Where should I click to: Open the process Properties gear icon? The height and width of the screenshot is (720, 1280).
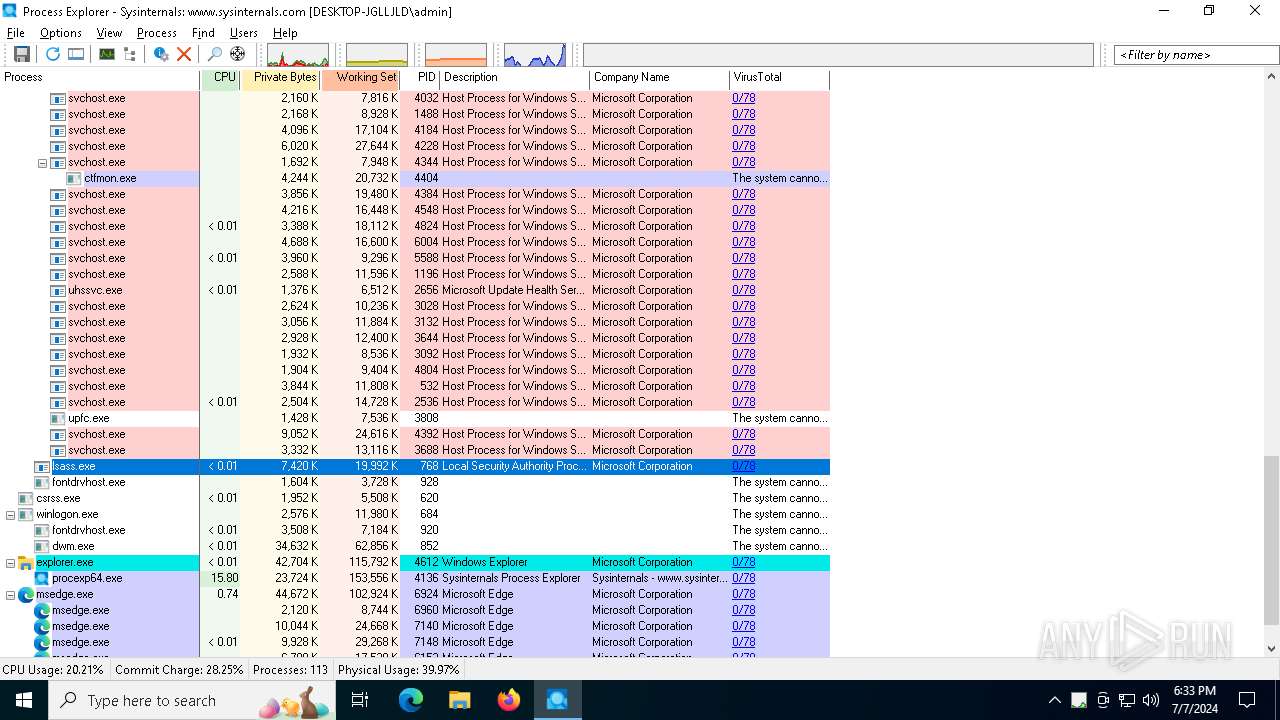pyautogui.click(x=161, y=54)
